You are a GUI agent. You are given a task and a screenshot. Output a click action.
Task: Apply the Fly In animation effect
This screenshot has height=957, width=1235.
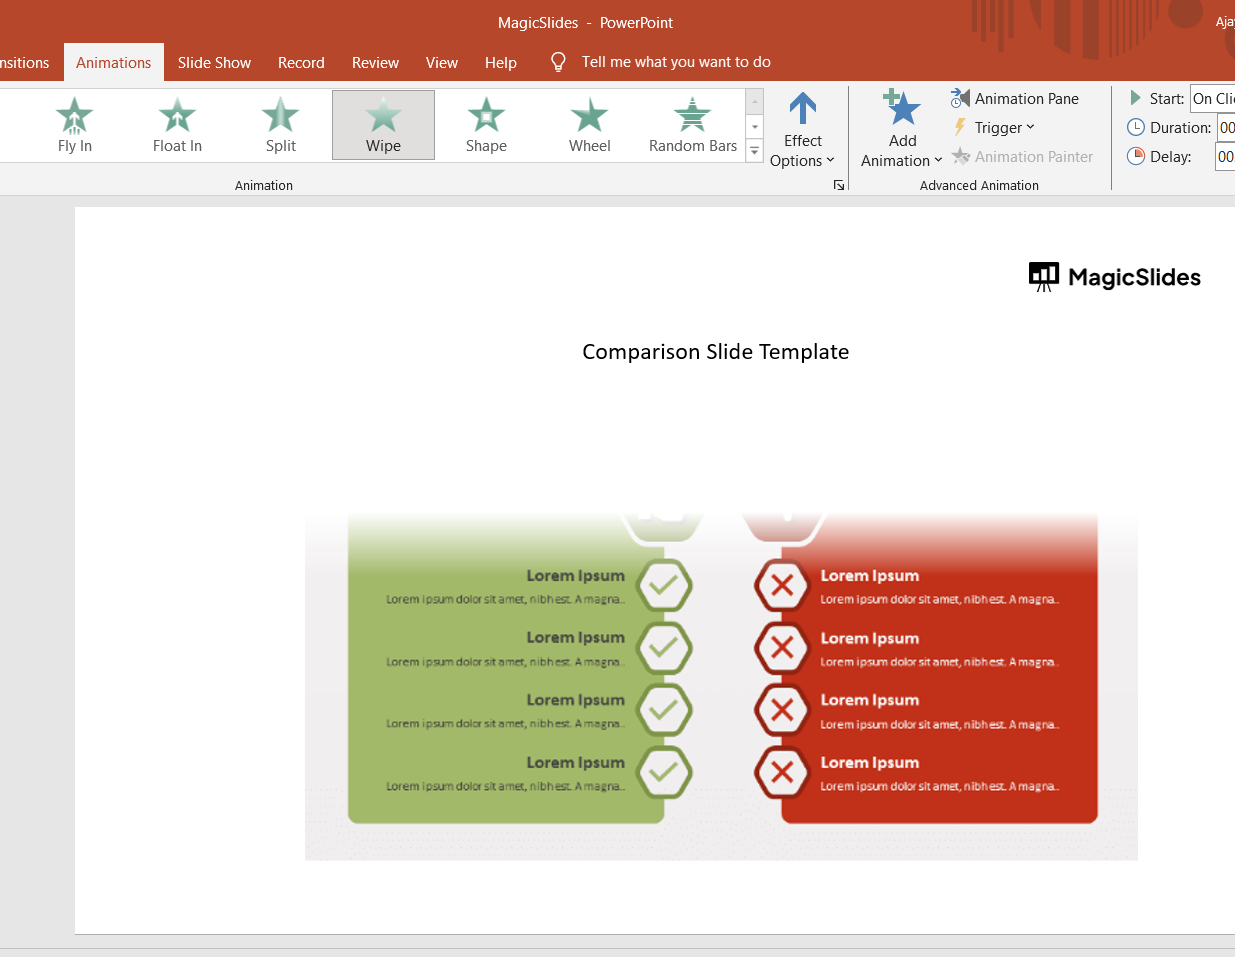tap(74, 125)
